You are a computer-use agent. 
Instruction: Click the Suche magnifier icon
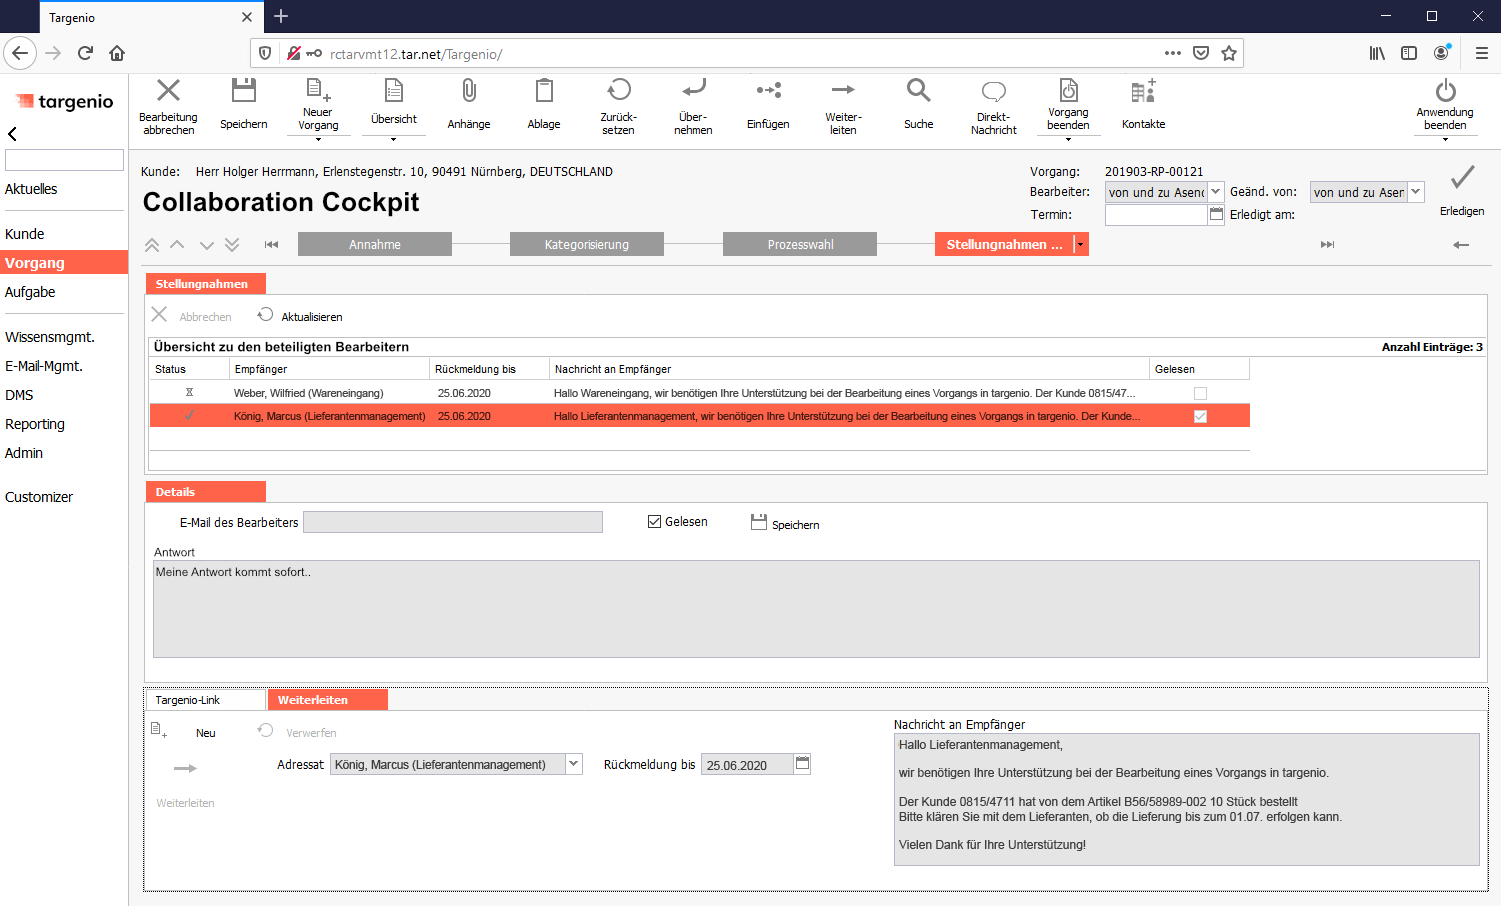(918, 92)
